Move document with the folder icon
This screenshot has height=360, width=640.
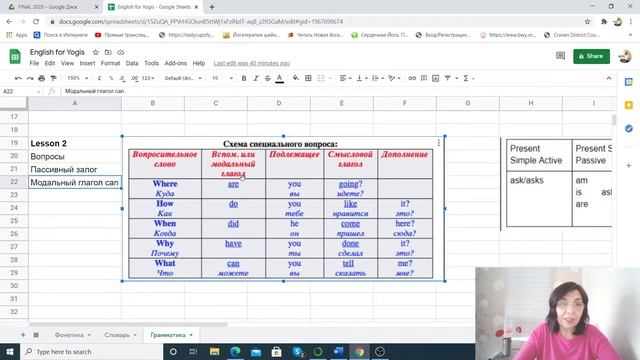pos(108,52)
